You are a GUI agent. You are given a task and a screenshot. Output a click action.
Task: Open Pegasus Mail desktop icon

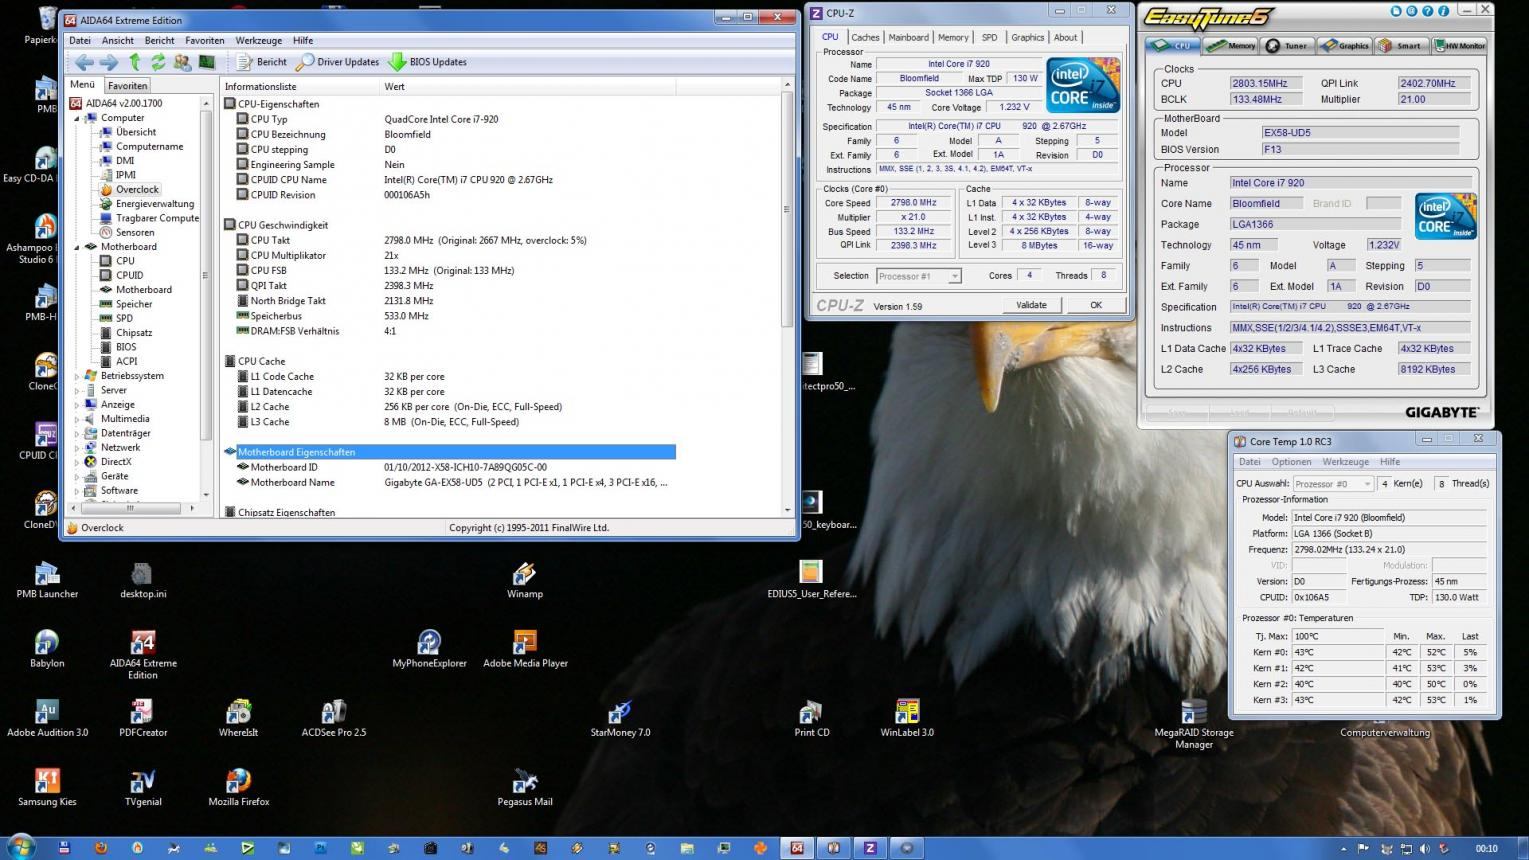point(525,787)
